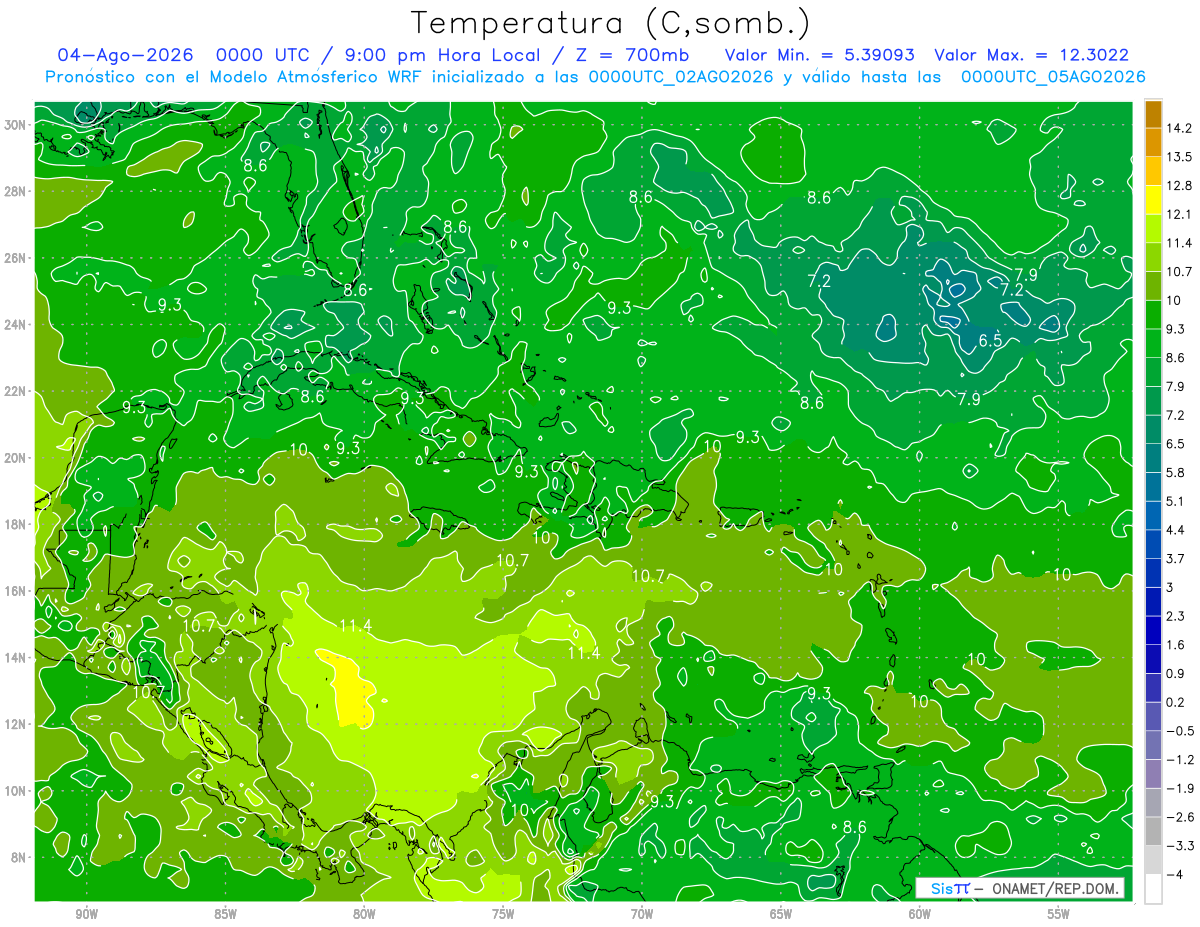Pick the white swatch below -4
The width and height of the screenshot is (1200, 927).
coord(1153,888)
